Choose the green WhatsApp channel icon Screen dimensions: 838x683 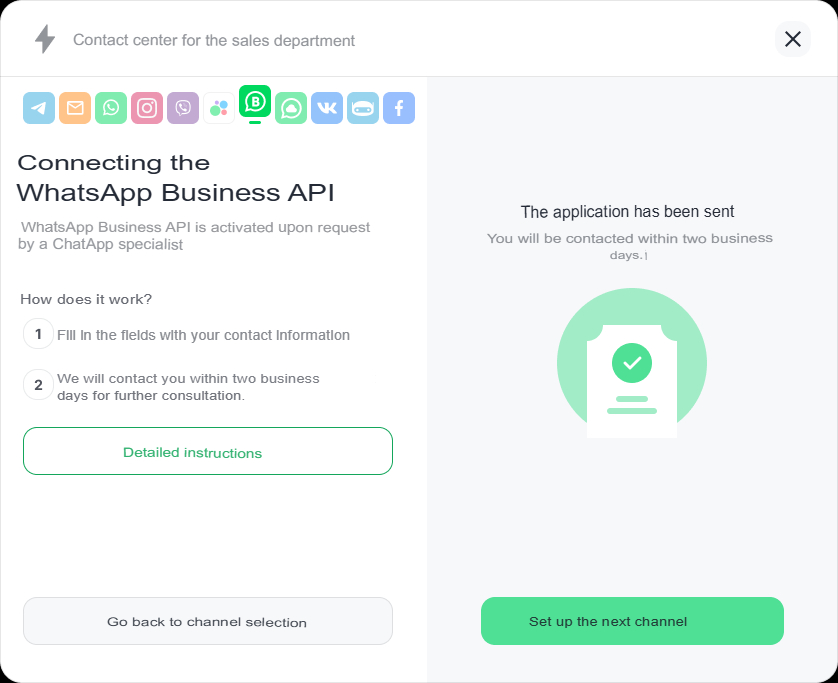111,108
